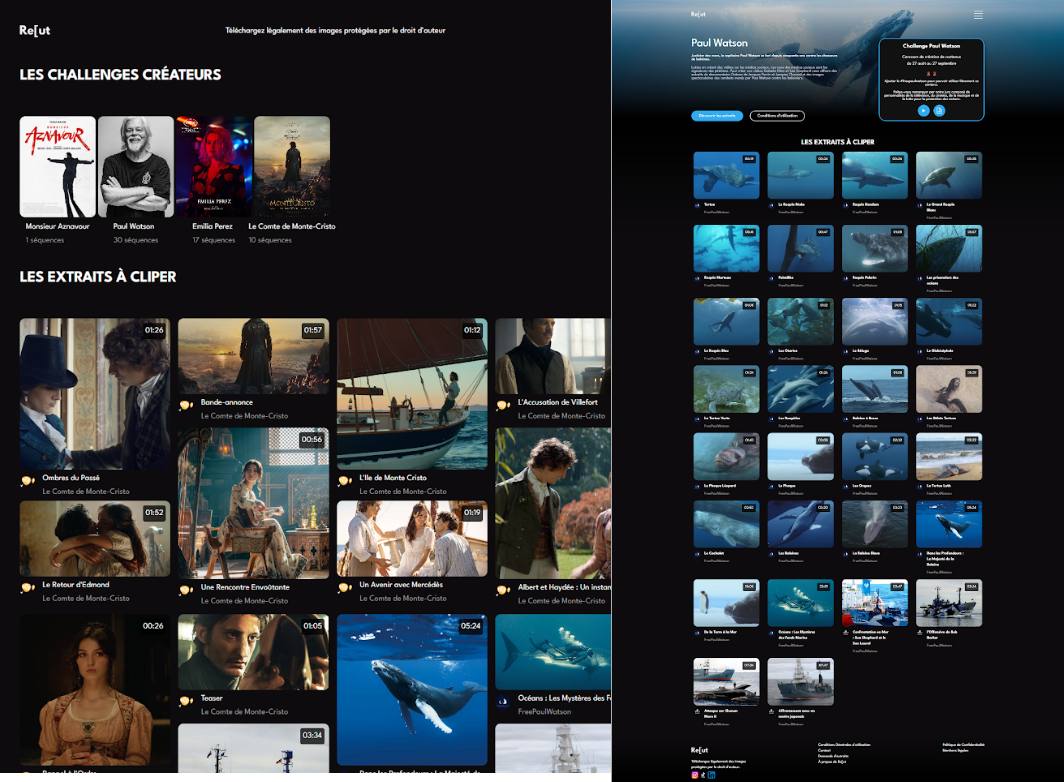Open the Teaser clip thumbnail
Viewport: 1064px width, 782px height.
[x=254, y=652]
